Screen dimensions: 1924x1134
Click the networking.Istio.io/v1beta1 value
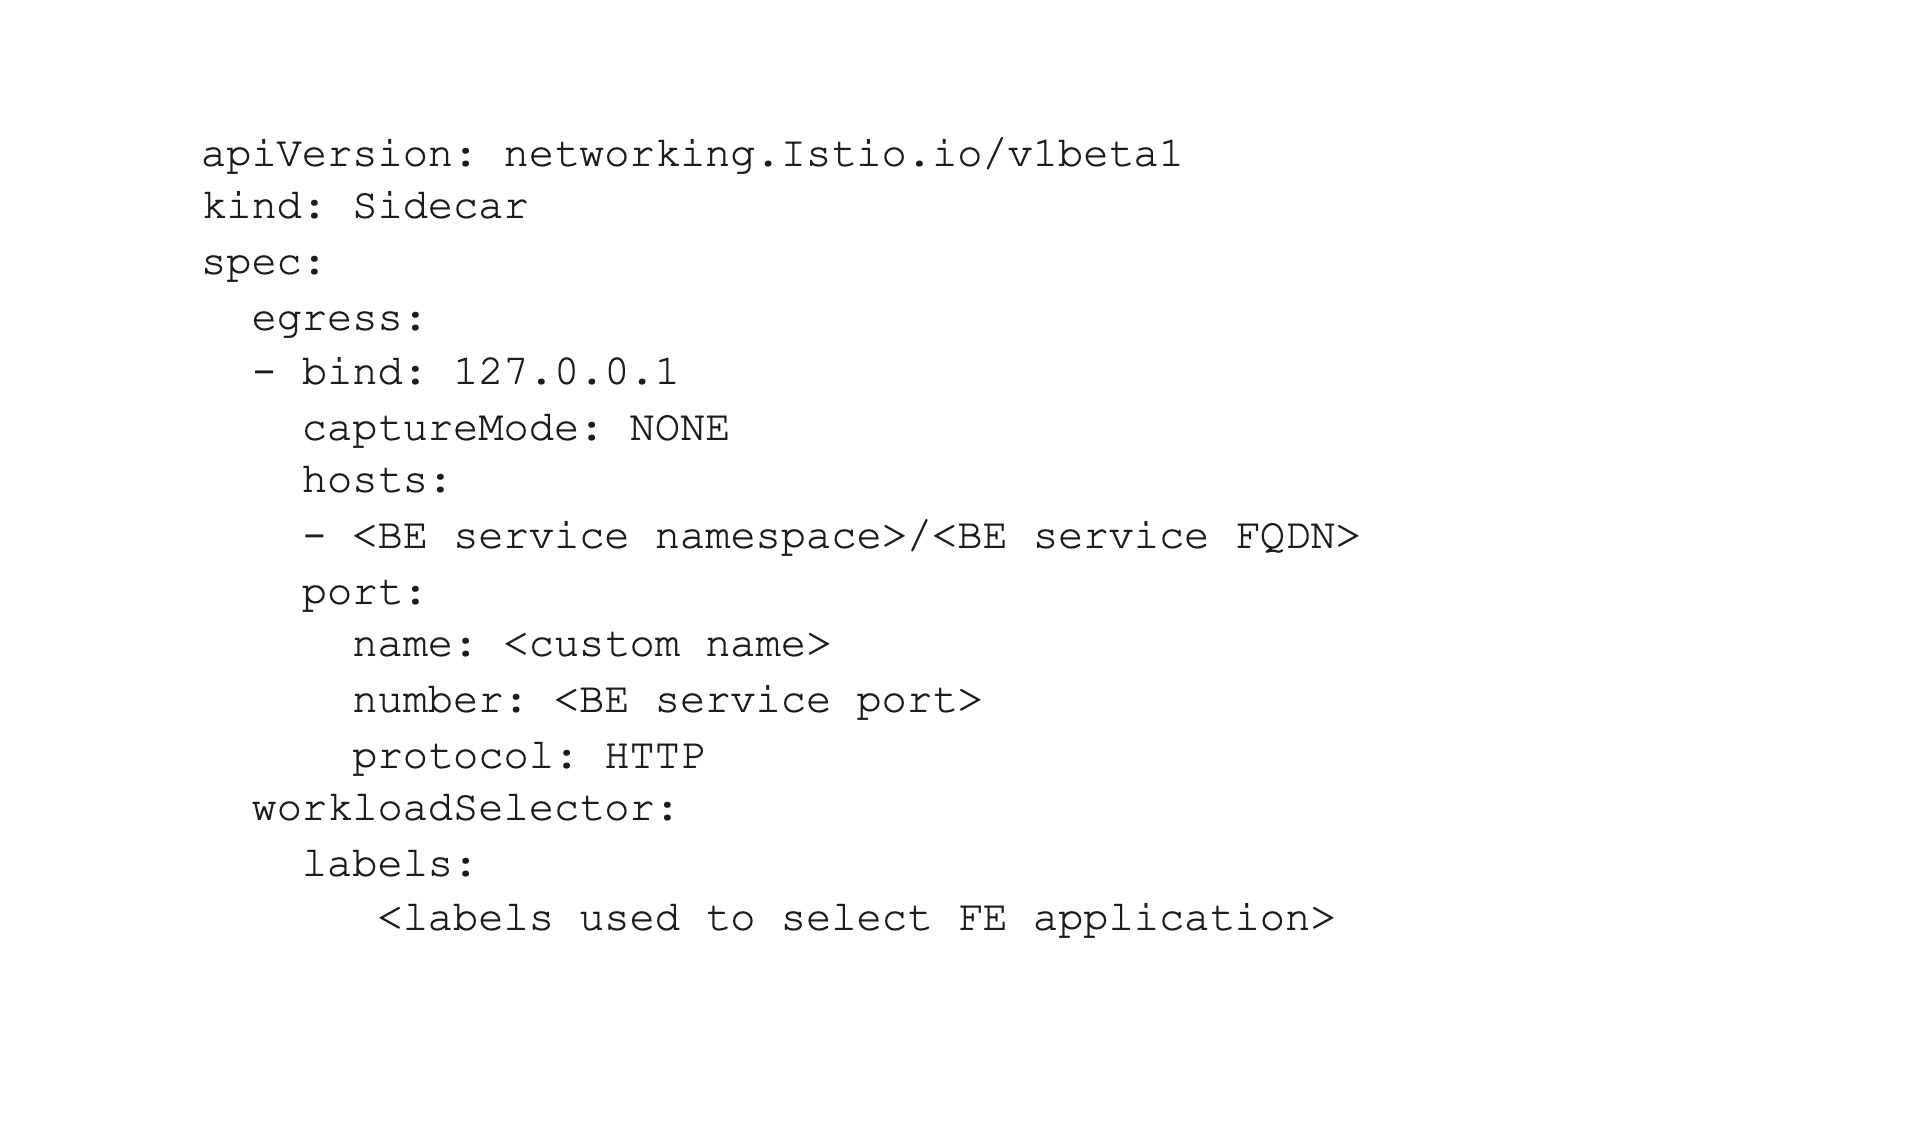click(x=841, y=155)
